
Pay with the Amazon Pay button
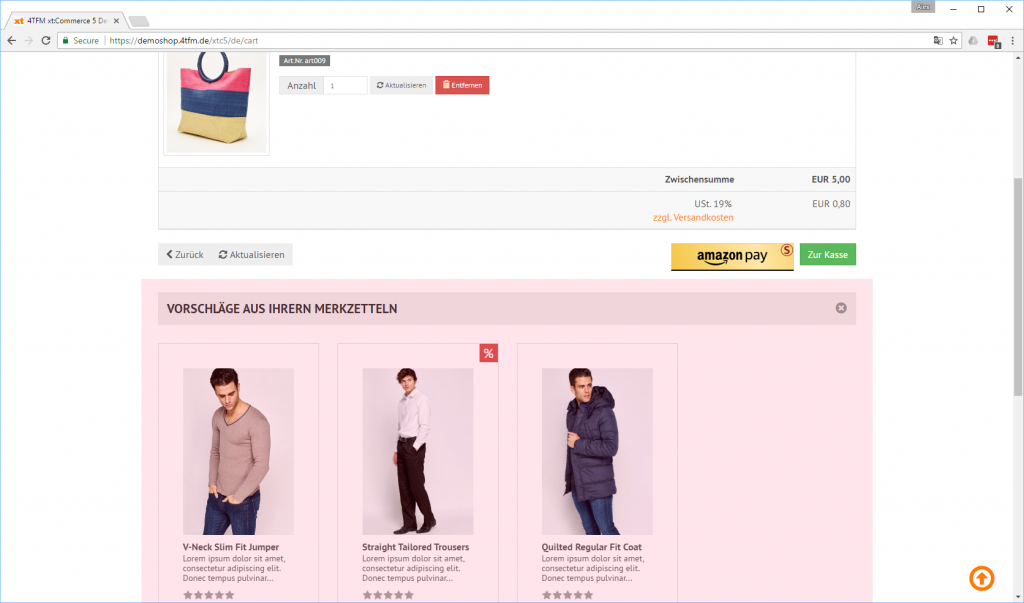coord(731,256)
